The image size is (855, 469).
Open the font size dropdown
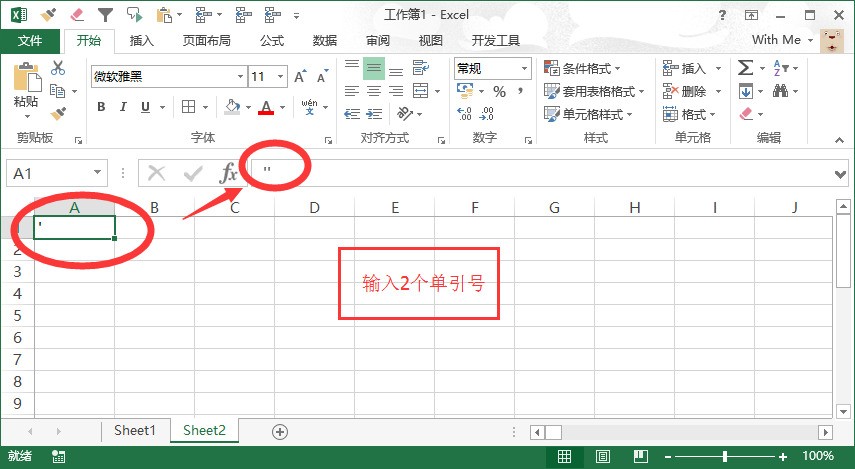(281, 77)
